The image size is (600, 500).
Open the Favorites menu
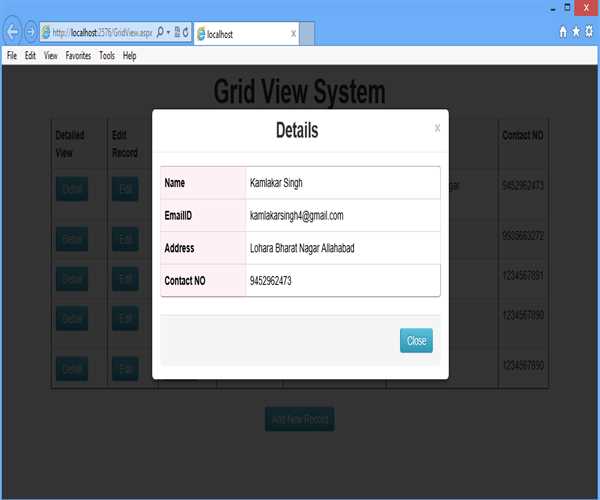click(78, 56)
